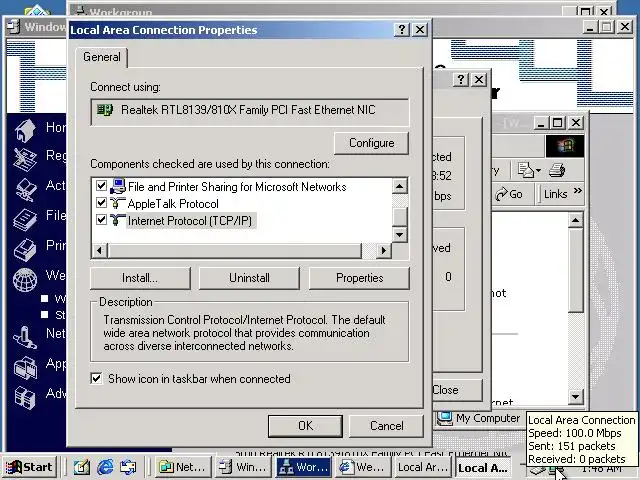Open the Mail button dropdown arrow
This screenshot has width=640, height=480.
tap(538, 170)
